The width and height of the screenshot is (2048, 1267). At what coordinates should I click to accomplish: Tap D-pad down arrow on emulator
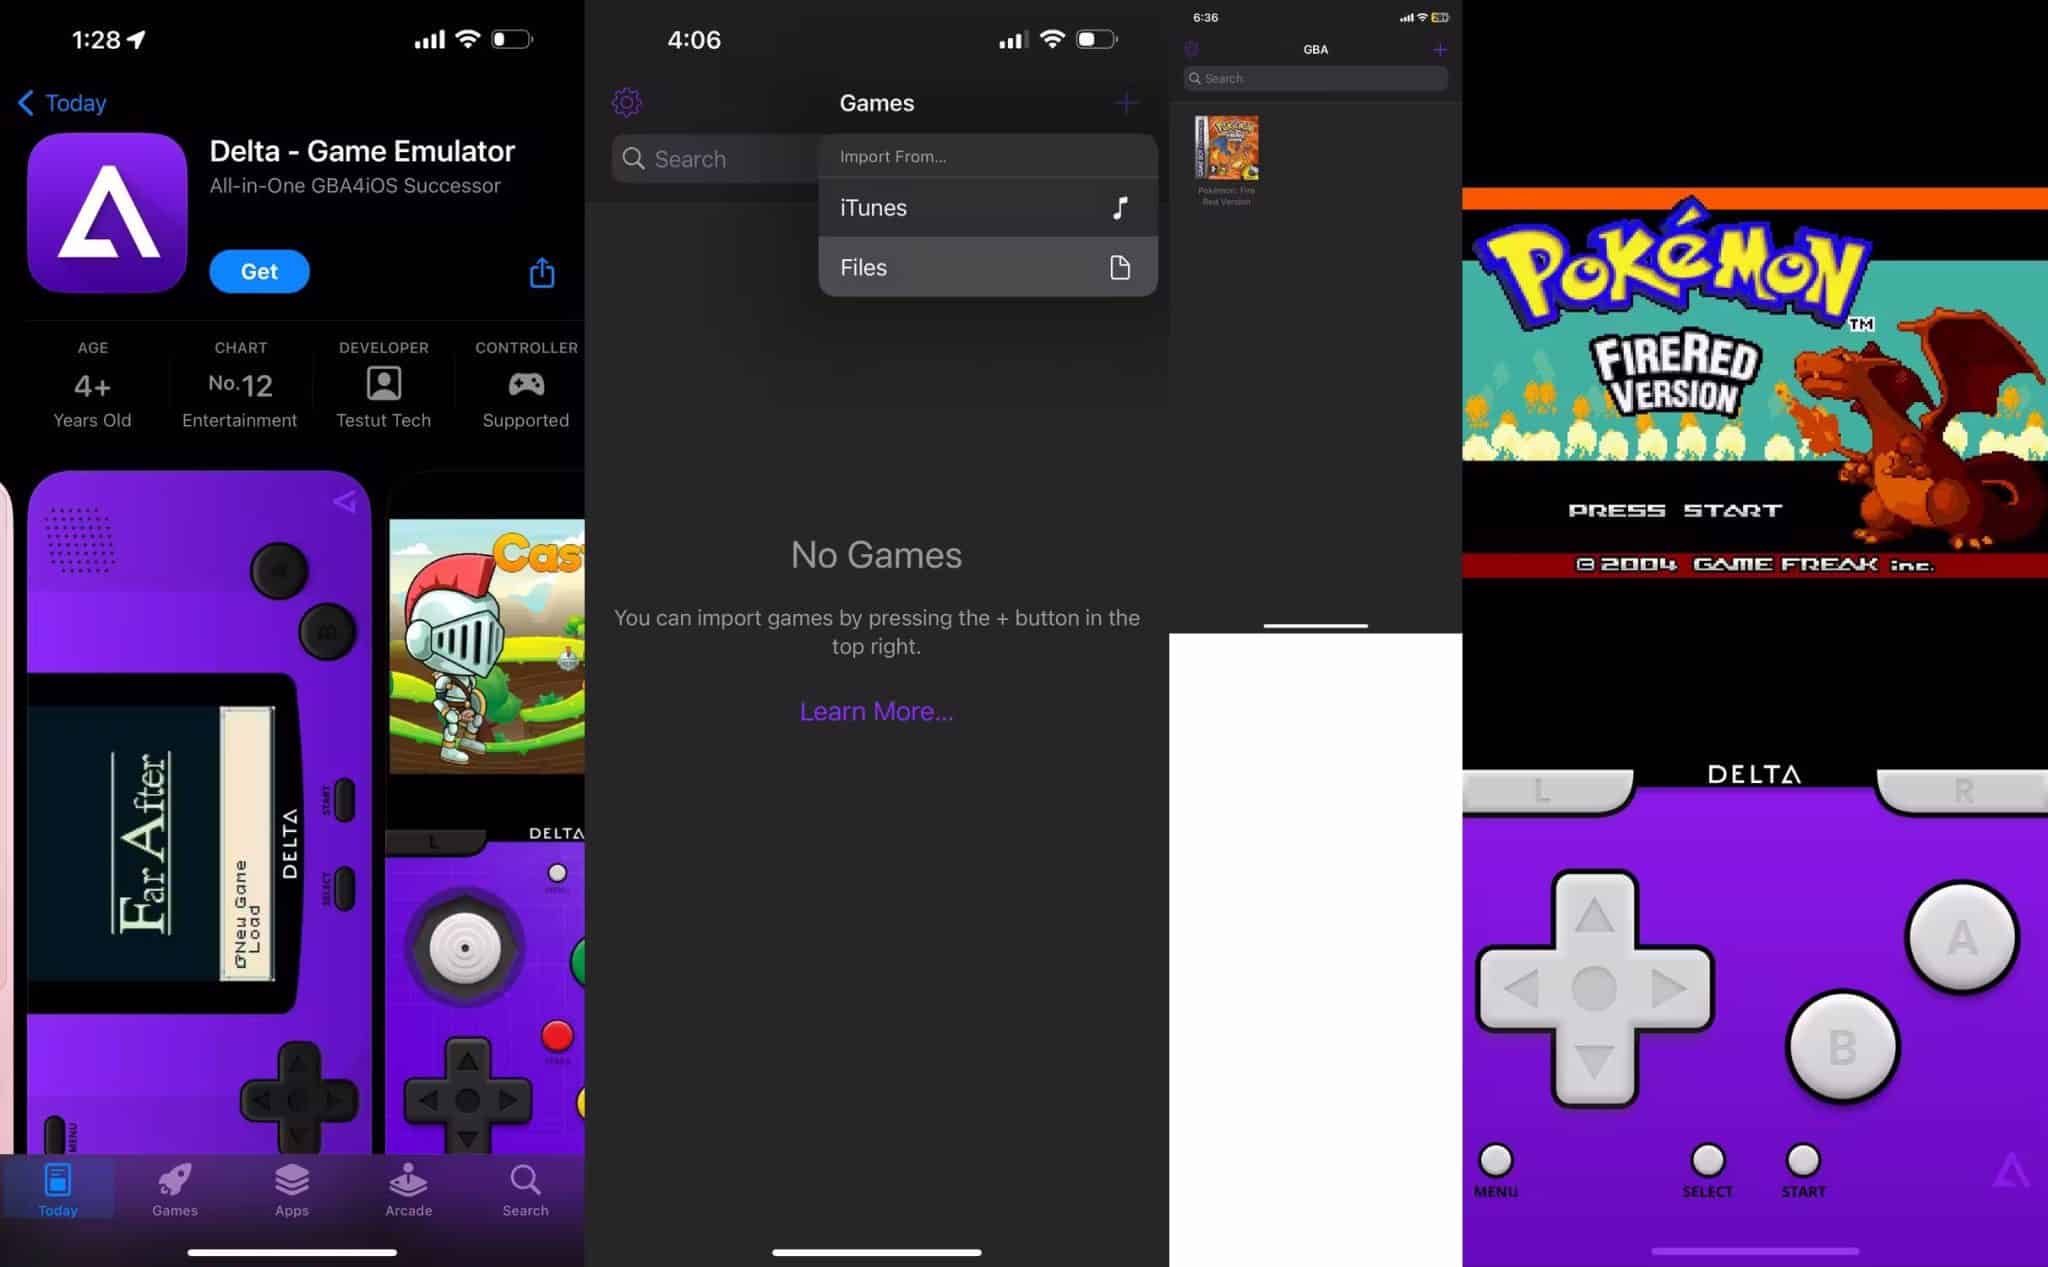click(1594, 1062)
